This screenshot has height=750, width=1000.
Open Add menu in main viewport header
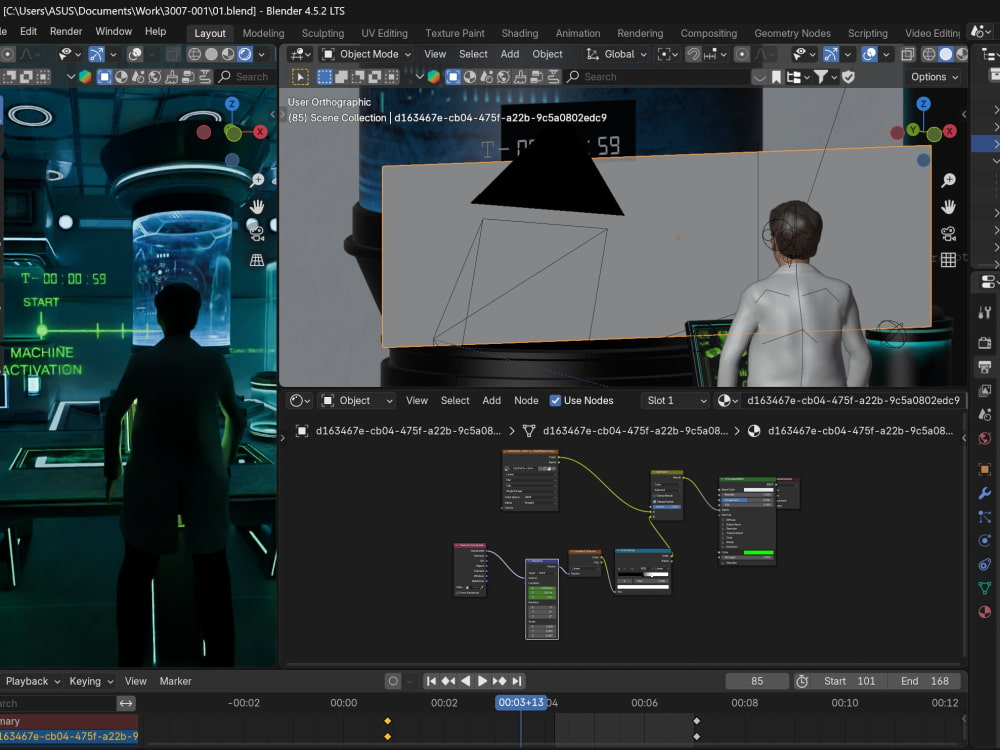pyautogui.click(x=510, y=54)
